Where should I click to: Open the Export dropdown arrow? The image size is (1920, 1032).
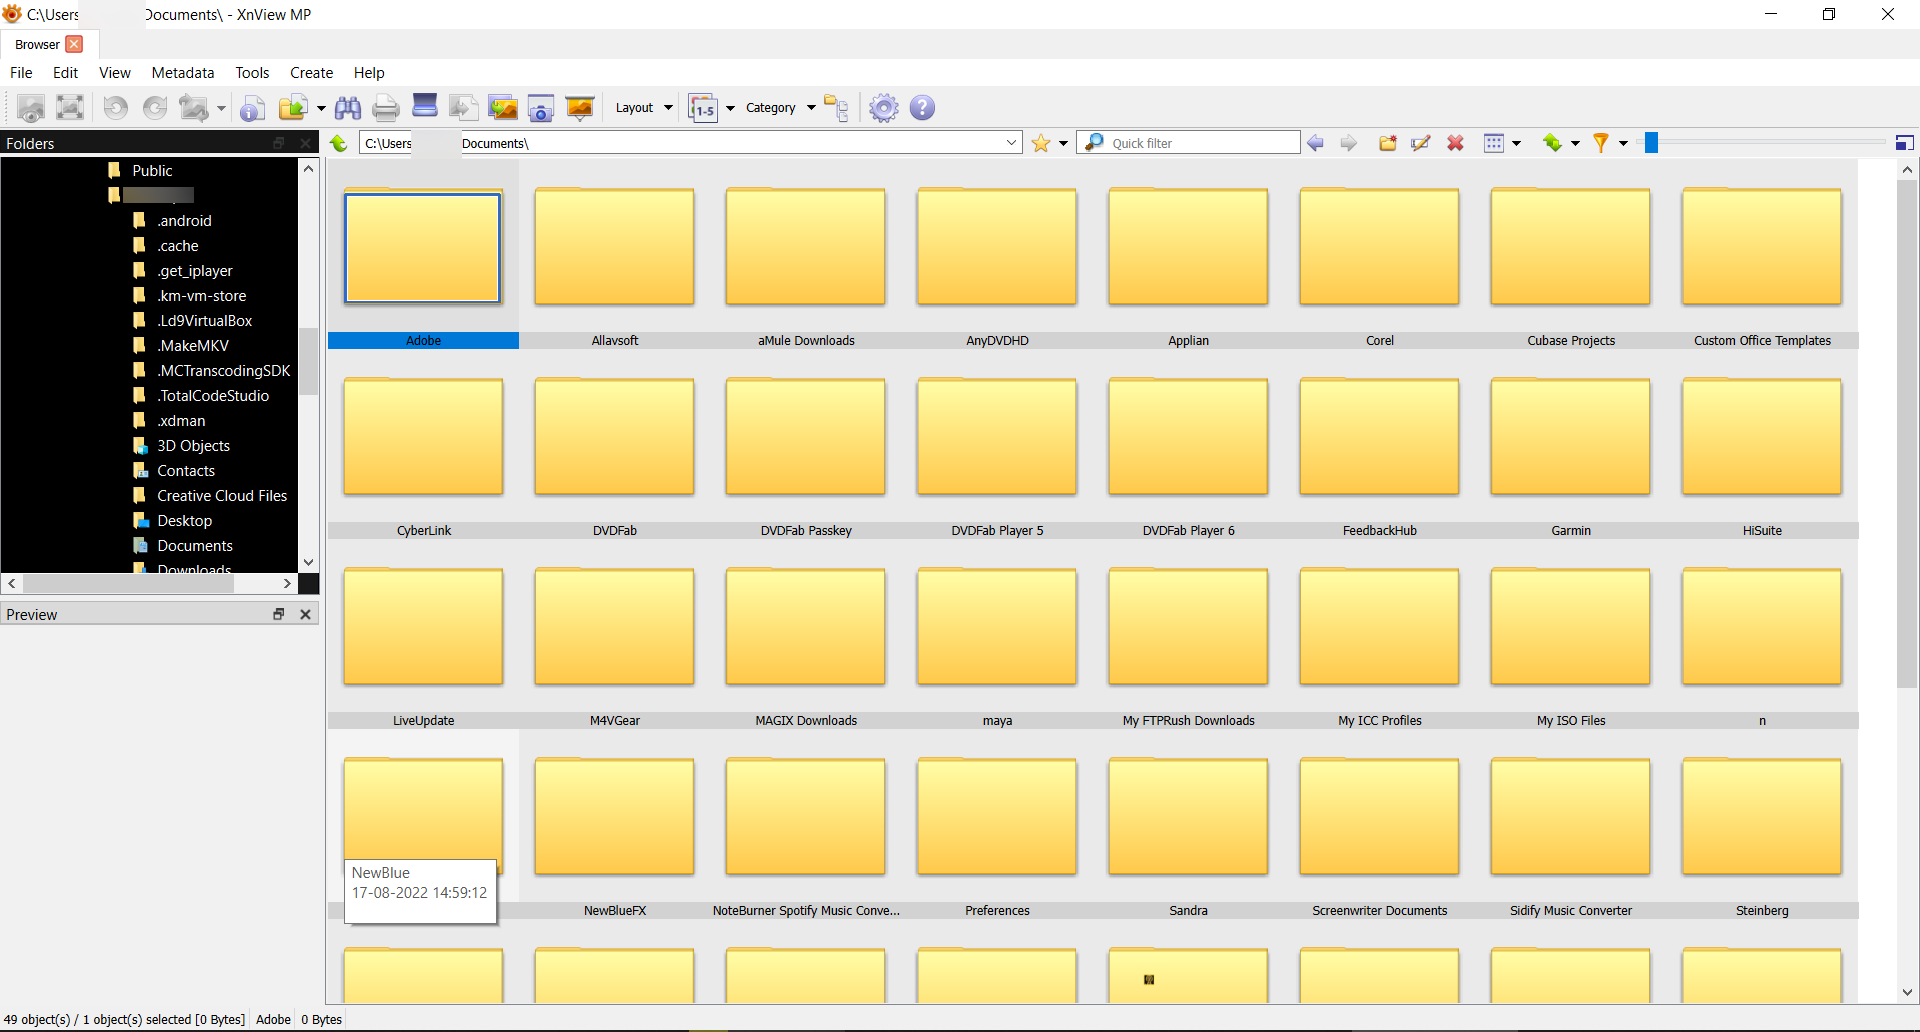click(x=321, y=108)
